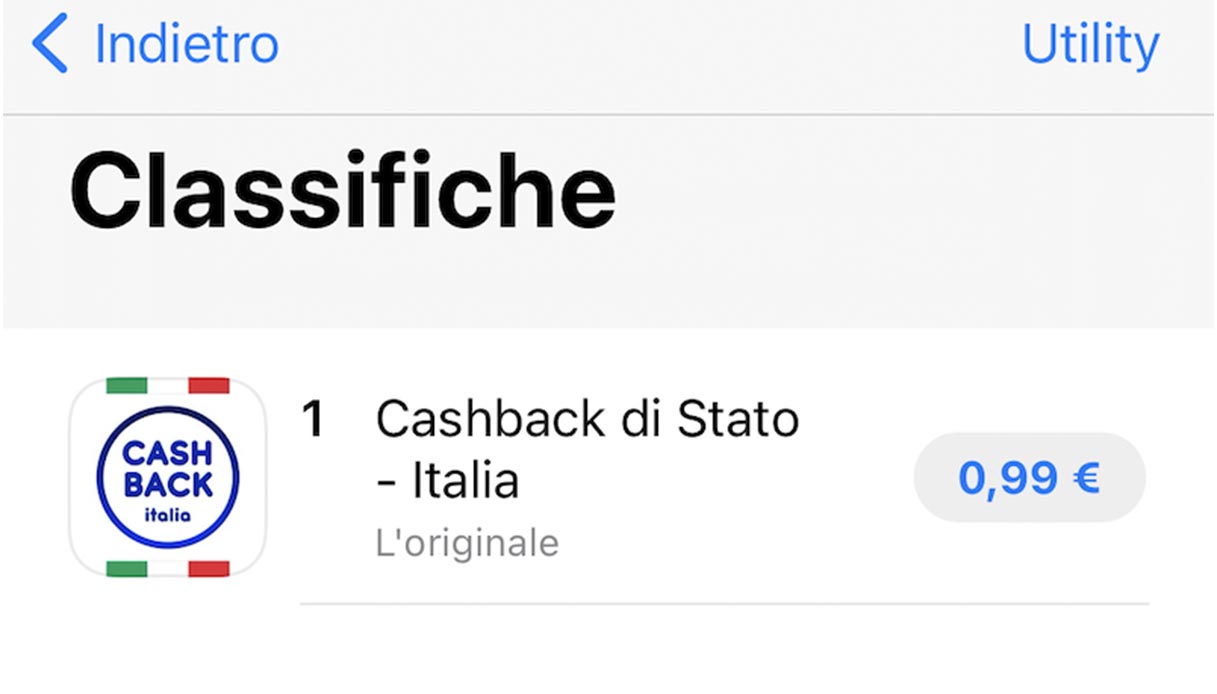Click the top red stripe on the app icon
Viewport: 1217px width, 694px height.
209,386
